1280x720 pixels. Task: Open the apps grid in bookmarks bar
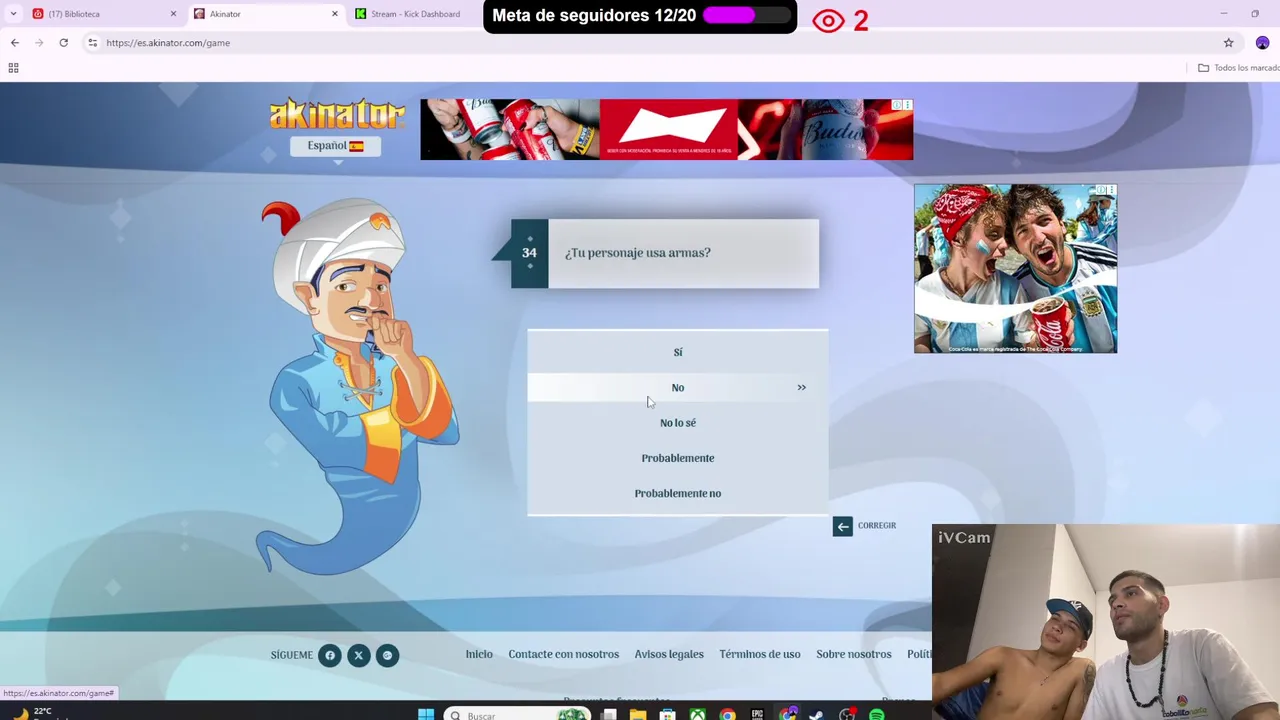pos(13,68)
